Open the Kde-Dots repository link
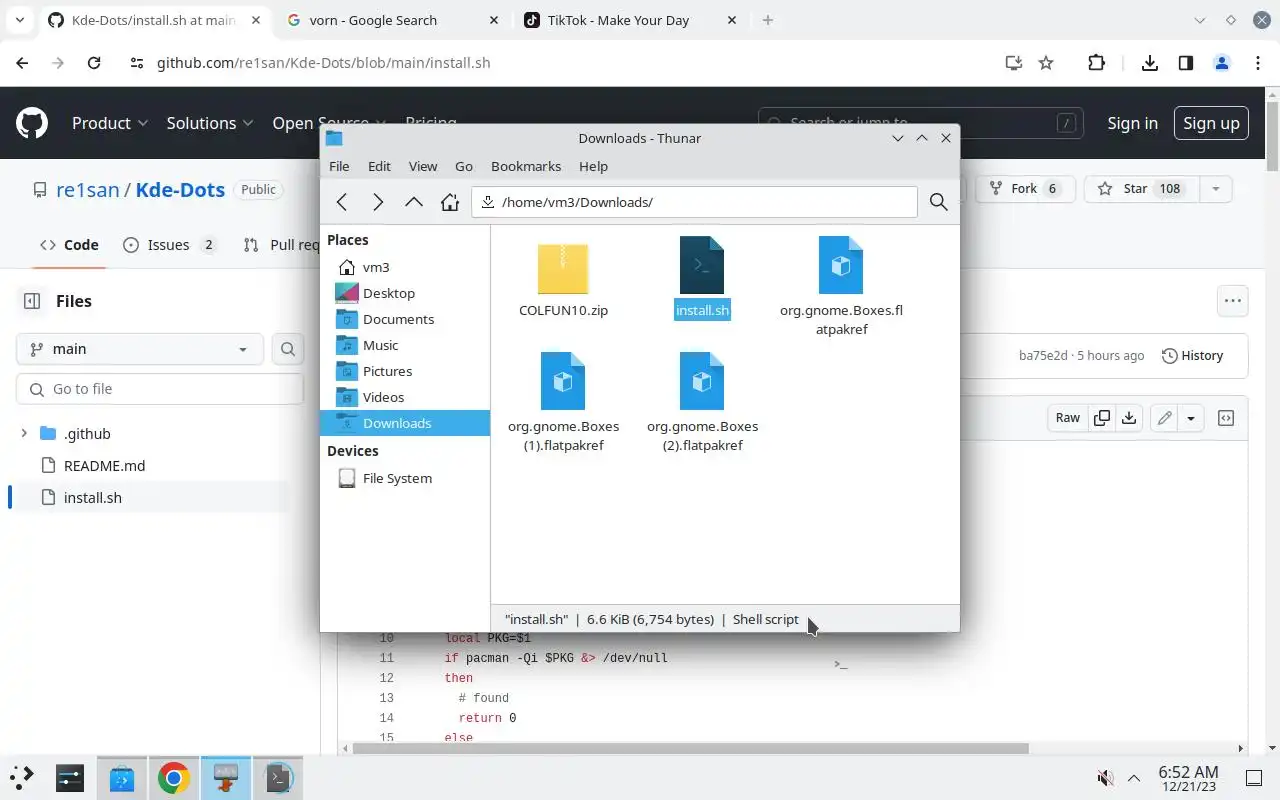This screenshot has width=1280, height=800. pos(180,189)
